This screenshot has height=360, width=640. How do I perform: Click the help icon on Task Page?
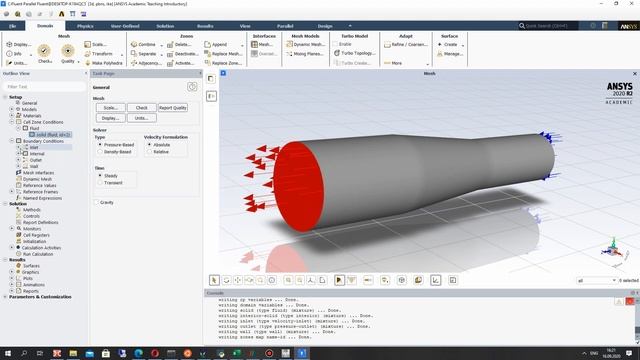(x=192, y=87)
